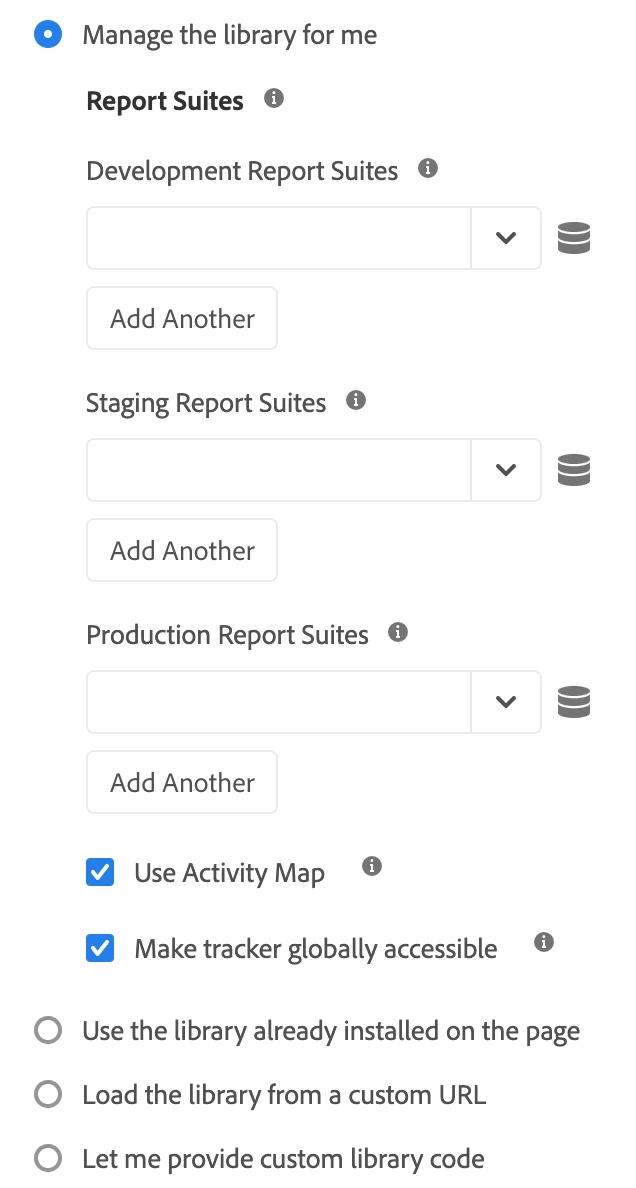Choose Load the library from a custom URL
This screenshot has height=1188, width=636.
(x=48, y=1095)
